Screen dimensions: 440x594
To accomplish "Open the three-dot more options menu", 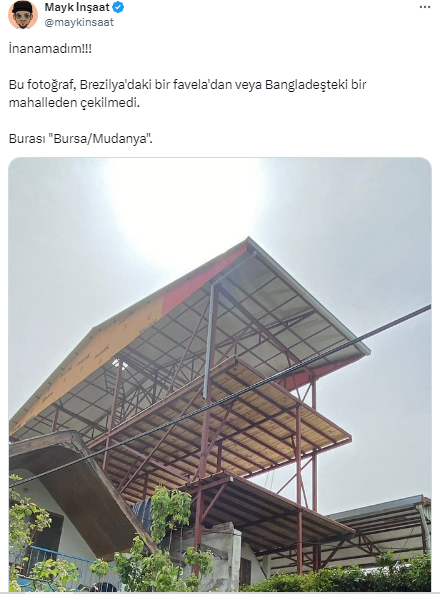I will pos(425,7).
